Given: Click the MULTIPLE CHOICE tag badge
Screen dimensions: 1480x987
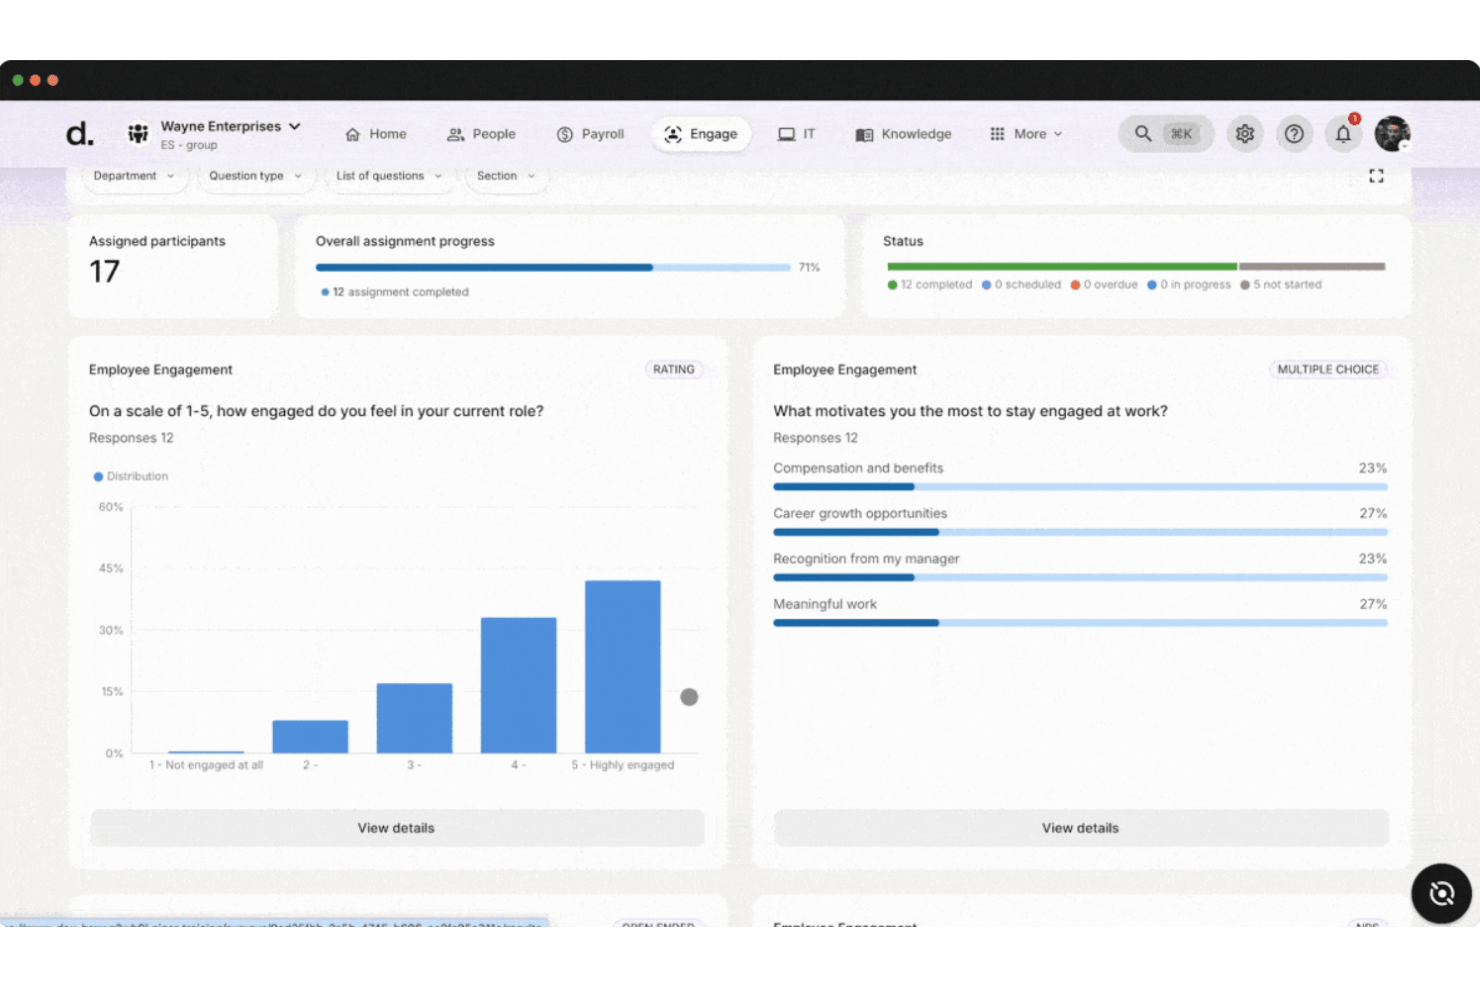Looking at the screenshot, I should click(x=1328, y=370).
